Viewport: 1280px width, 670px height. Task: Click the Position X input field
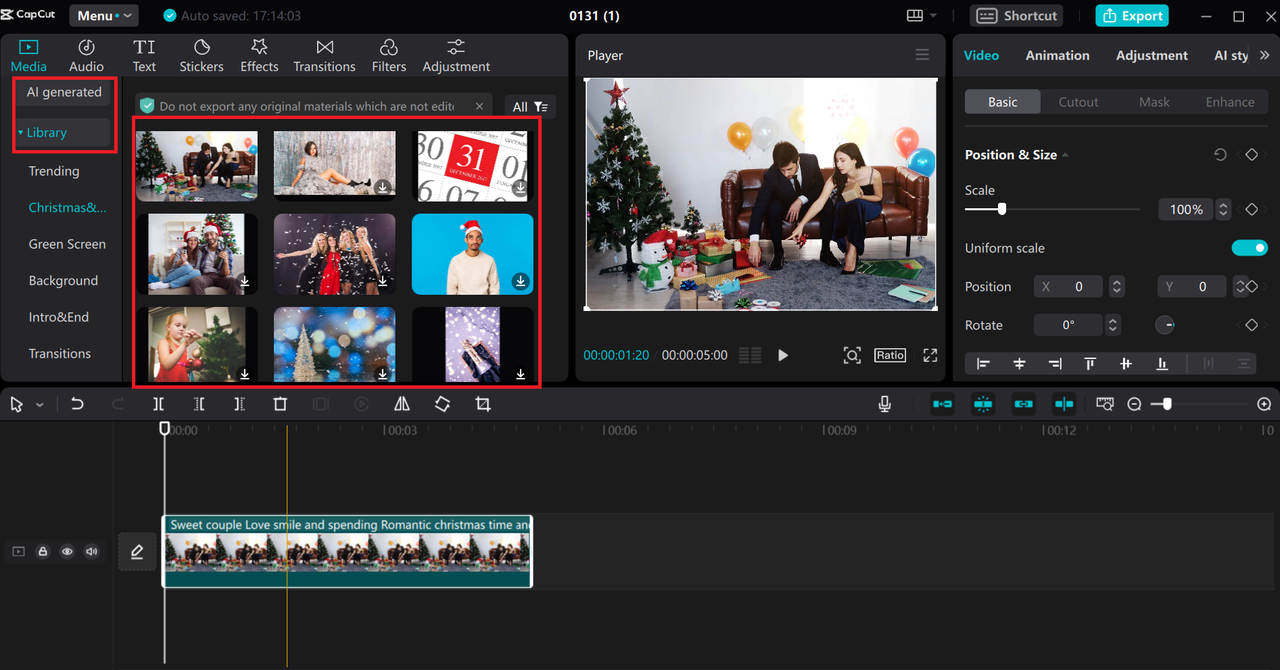pos(1068,287)
